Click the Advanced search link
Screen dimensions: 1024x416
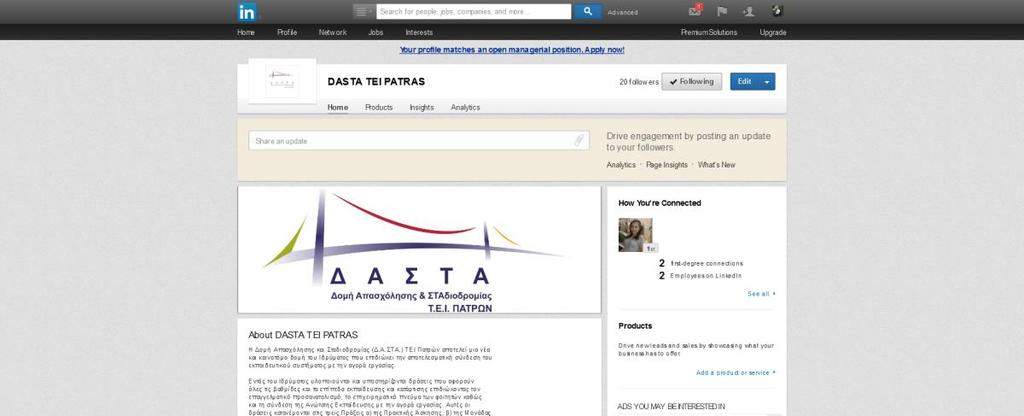[622, 12]
